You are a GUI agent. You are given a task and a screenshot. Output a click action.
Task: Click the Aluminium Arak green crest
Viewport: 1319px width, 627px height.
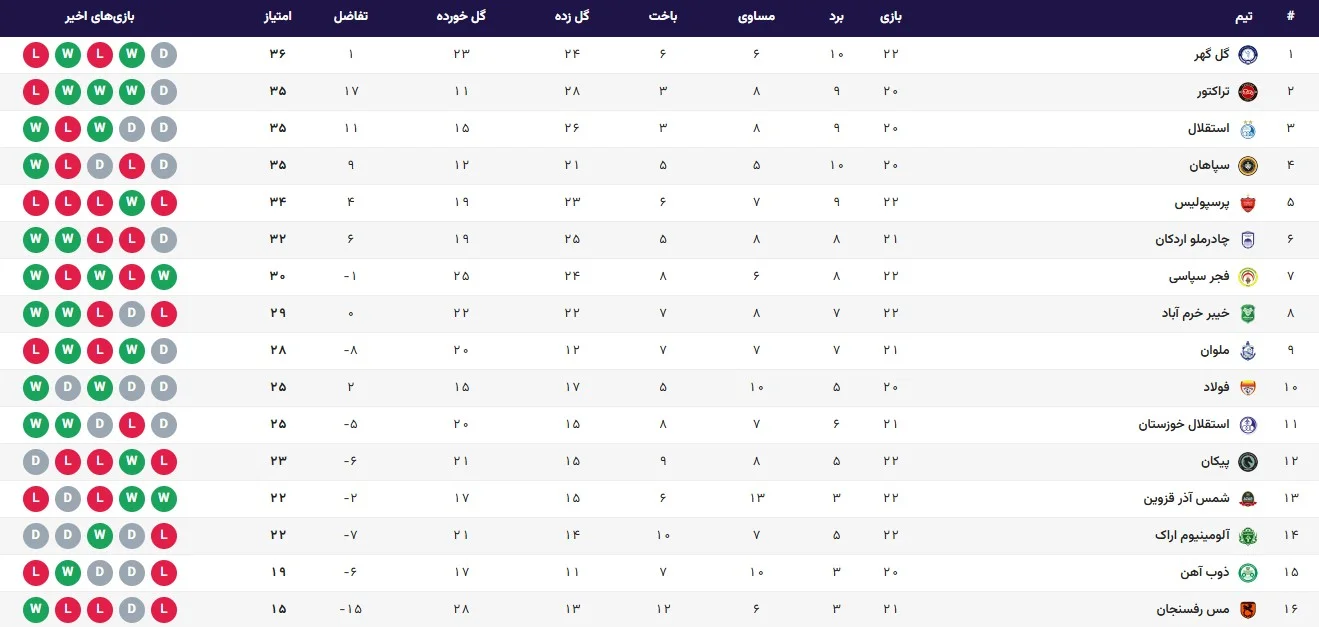tap(1248, 536)
